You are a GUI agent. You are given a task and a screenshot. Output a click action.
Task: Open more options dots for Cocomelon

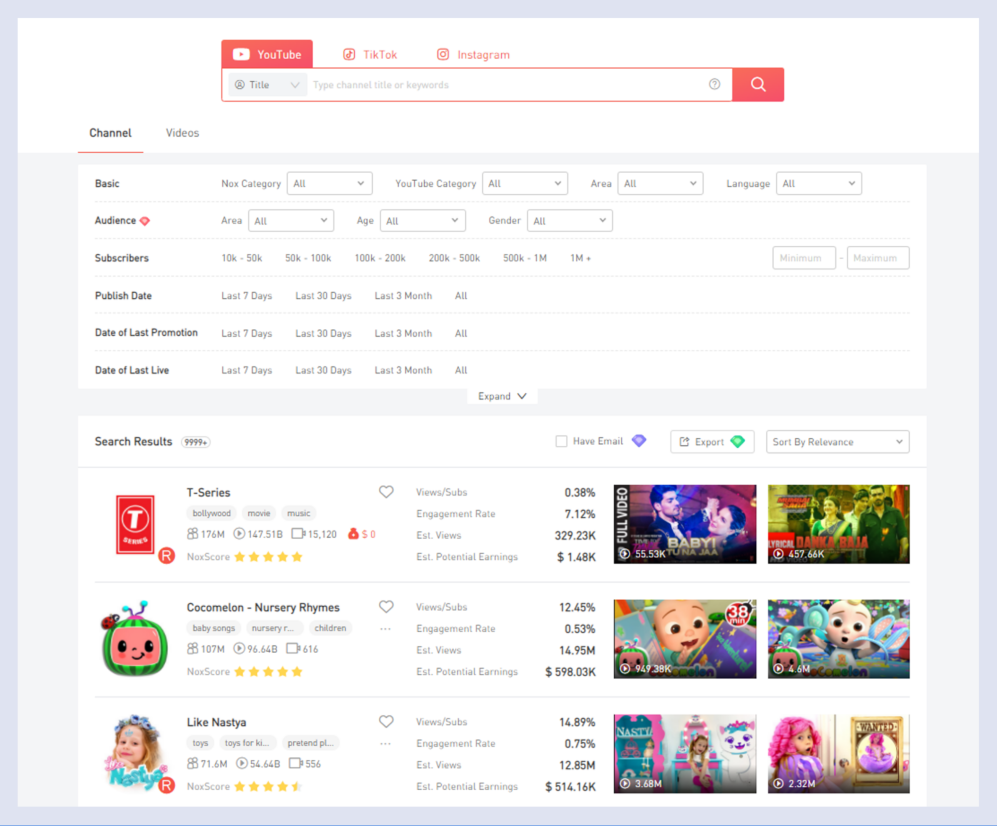(x=385, y=629)
